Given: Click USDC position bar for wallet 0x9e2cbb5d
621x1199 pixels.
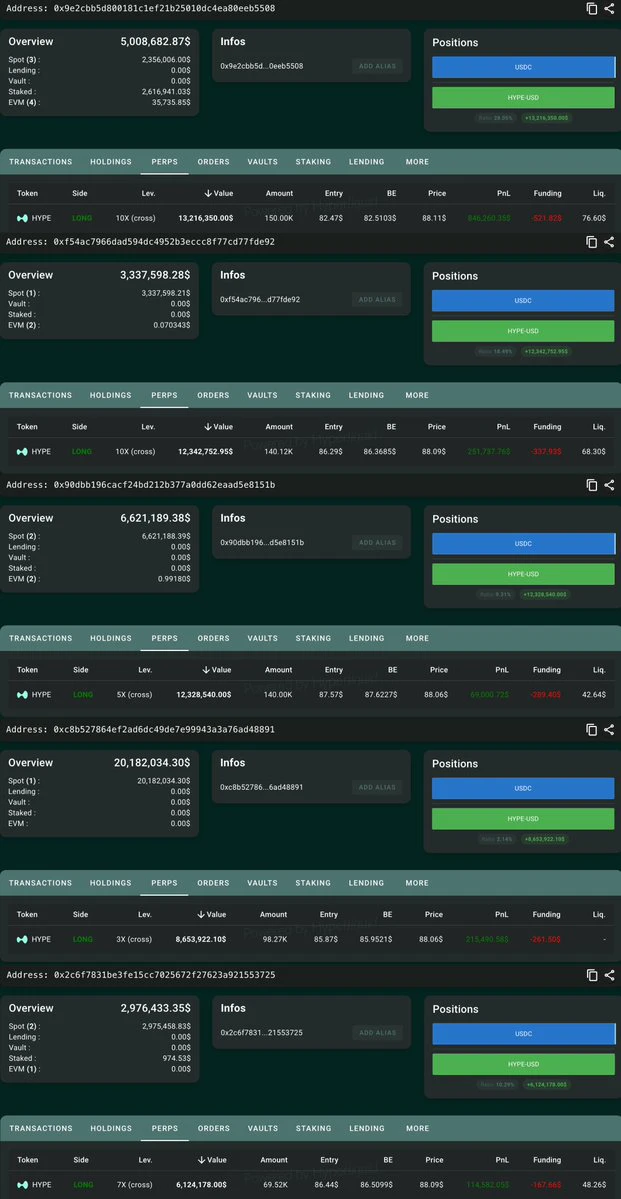Looking at the screenshot, I should [523, 67].
